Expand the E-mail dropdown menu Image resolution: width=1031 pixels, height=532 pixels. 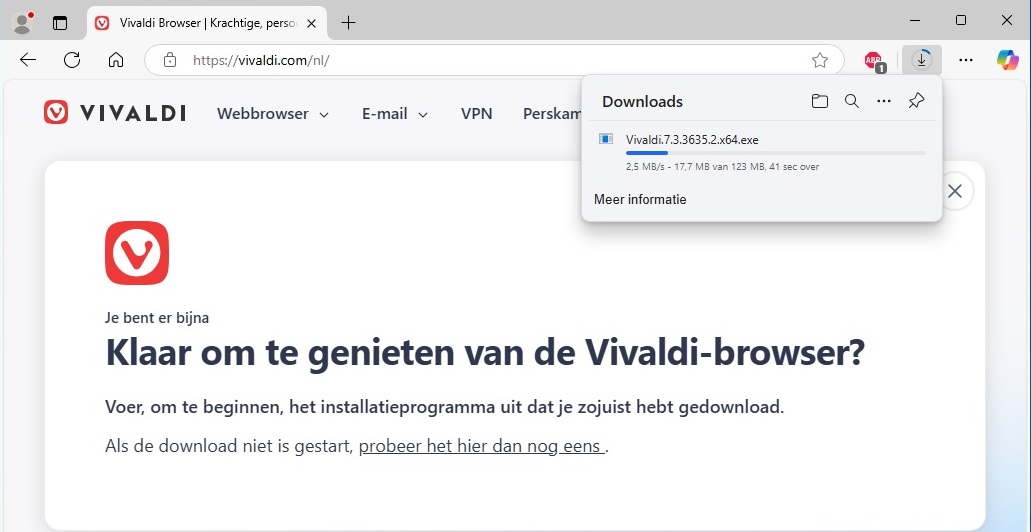click(395, 114)
